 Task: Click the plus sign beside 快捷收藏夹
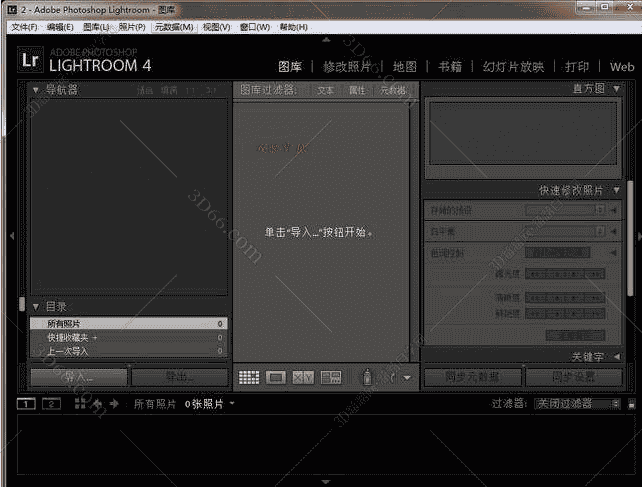tap(95, 338)
